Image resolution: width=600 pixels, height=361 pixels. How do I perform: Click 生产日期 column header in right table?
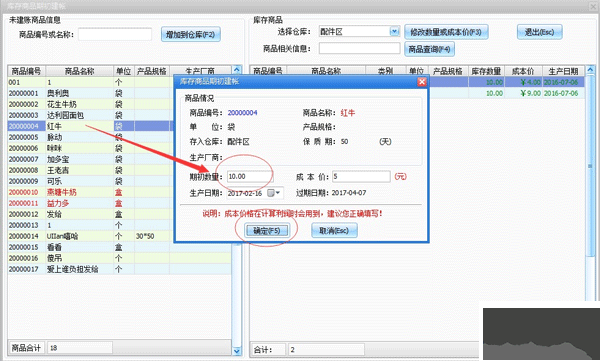point(563,71)
